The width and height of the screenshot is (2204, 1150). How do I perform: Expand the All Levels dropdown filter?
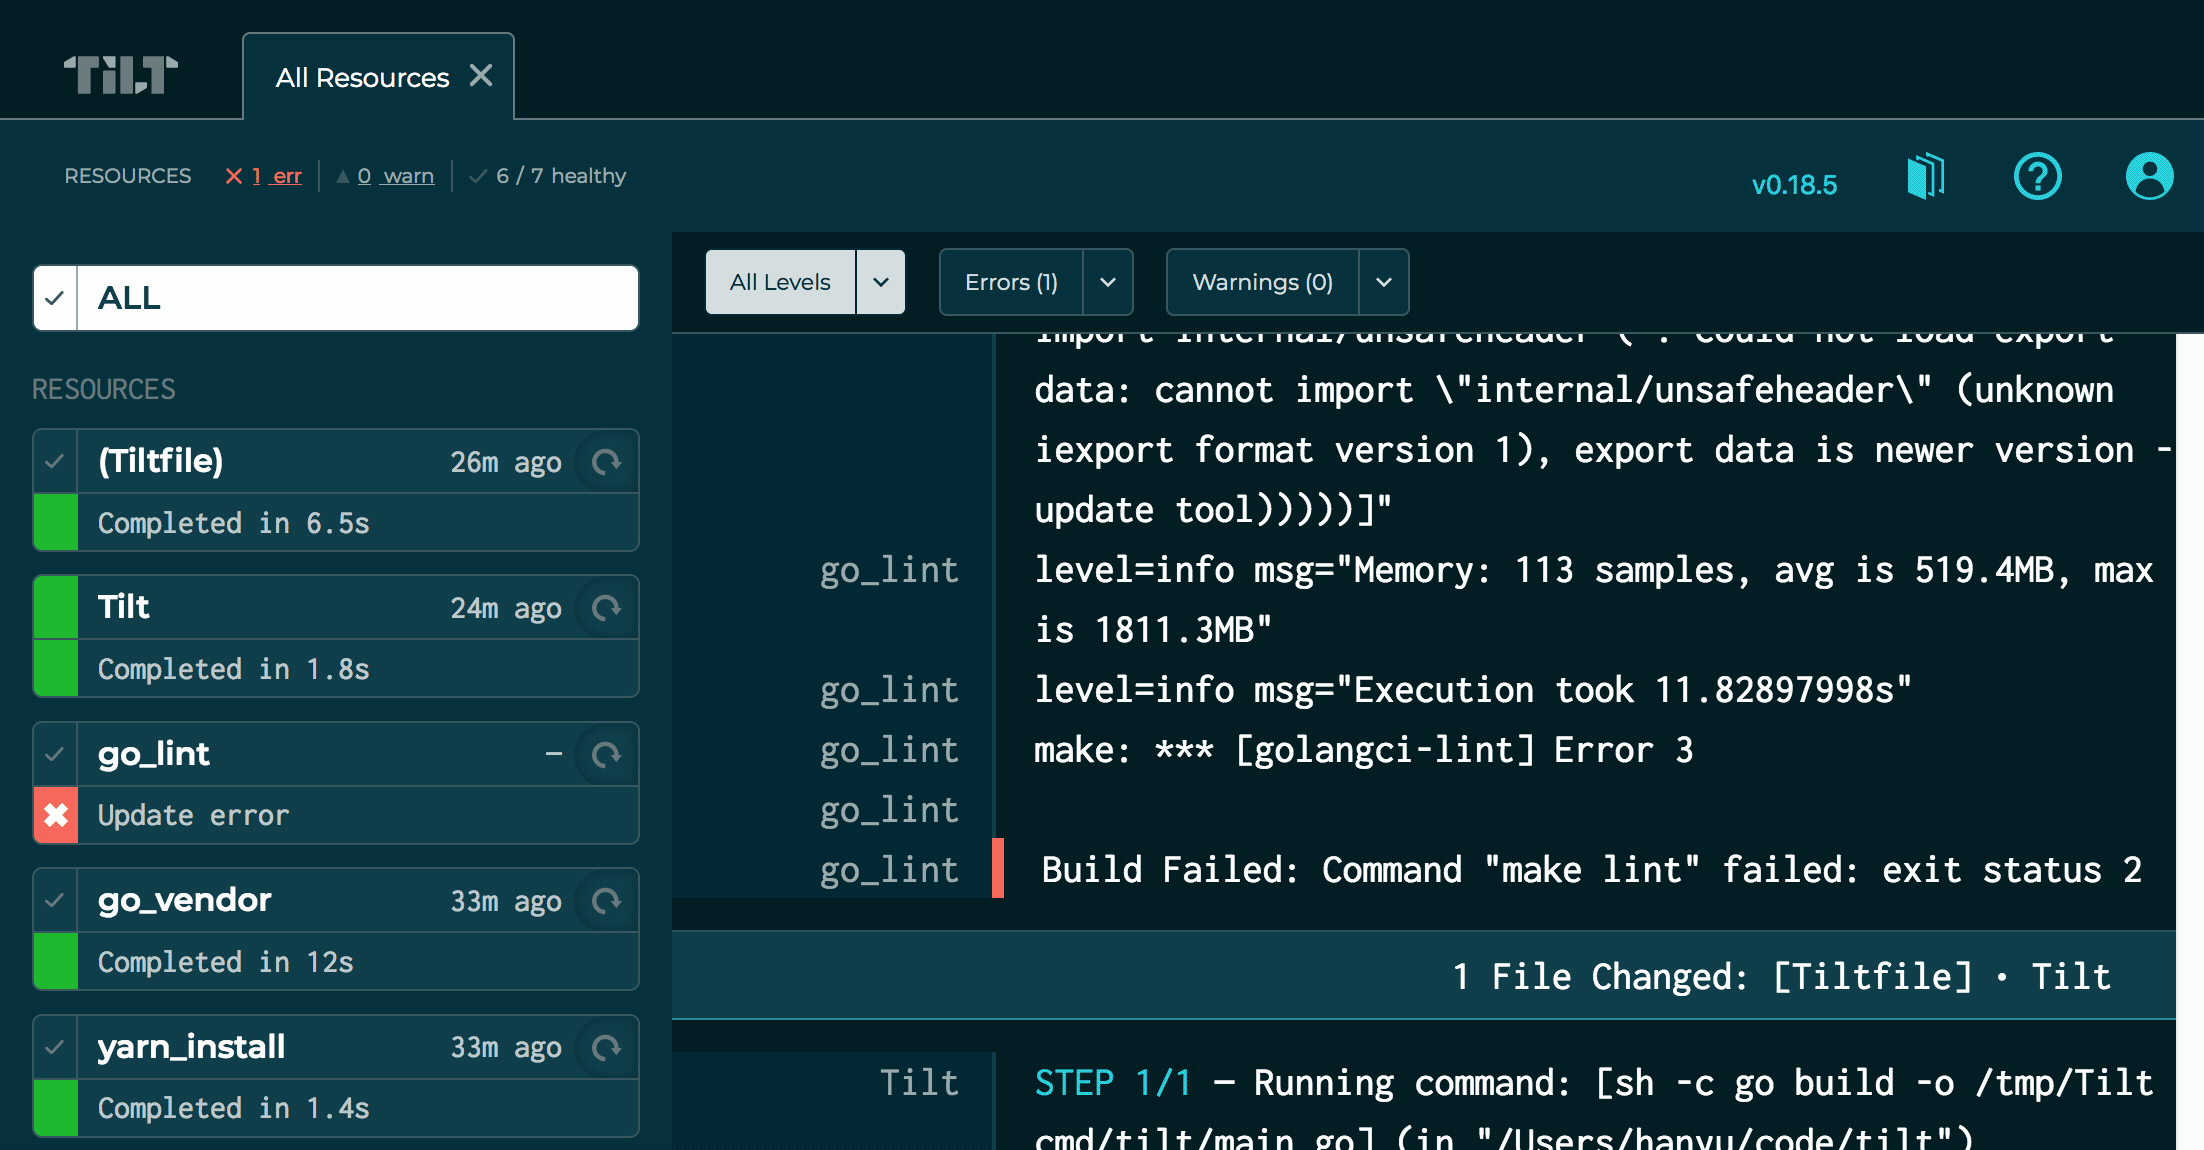tap(883, 281)
